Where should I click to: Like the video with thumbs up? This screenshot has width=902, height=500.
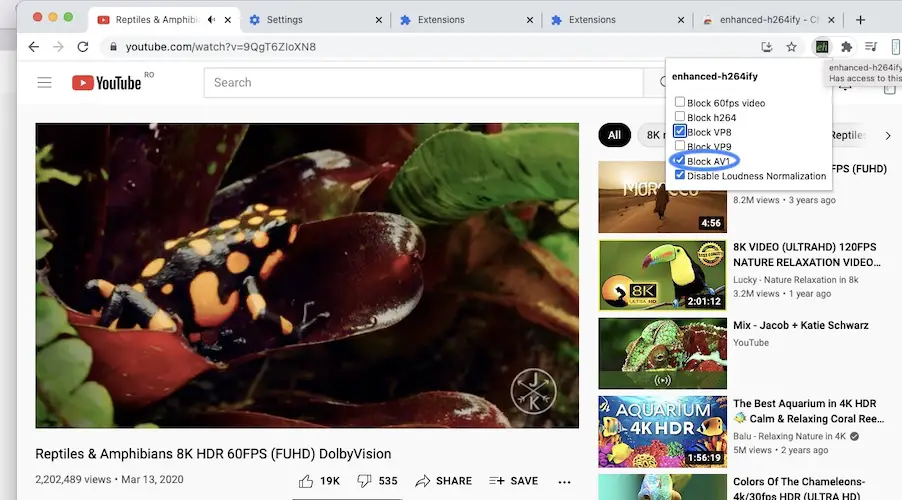click(306, 481)
